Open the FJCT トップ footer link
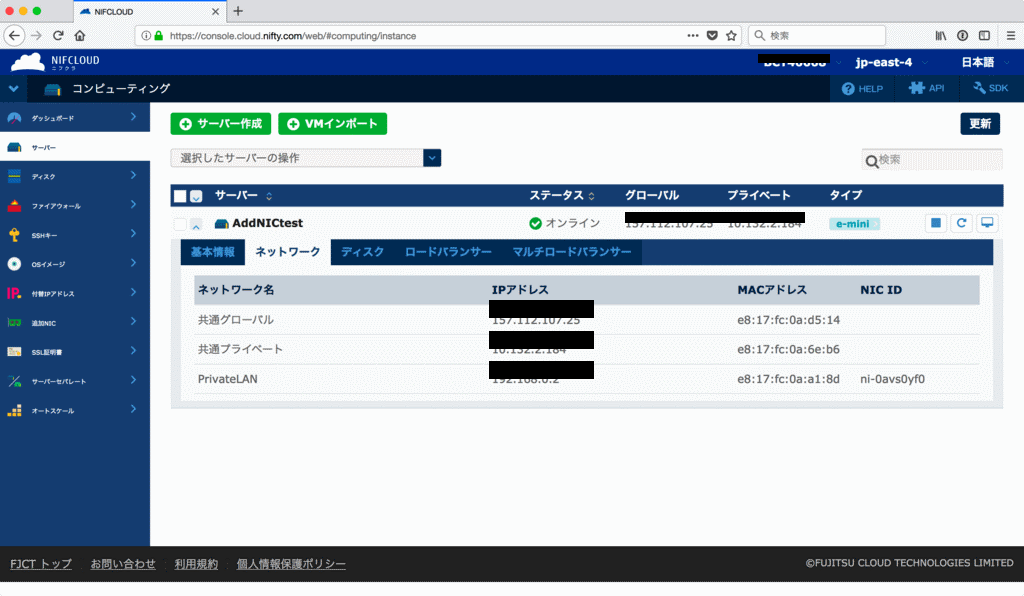This screenshot has width=1024, height=596. tap(40, 564)
